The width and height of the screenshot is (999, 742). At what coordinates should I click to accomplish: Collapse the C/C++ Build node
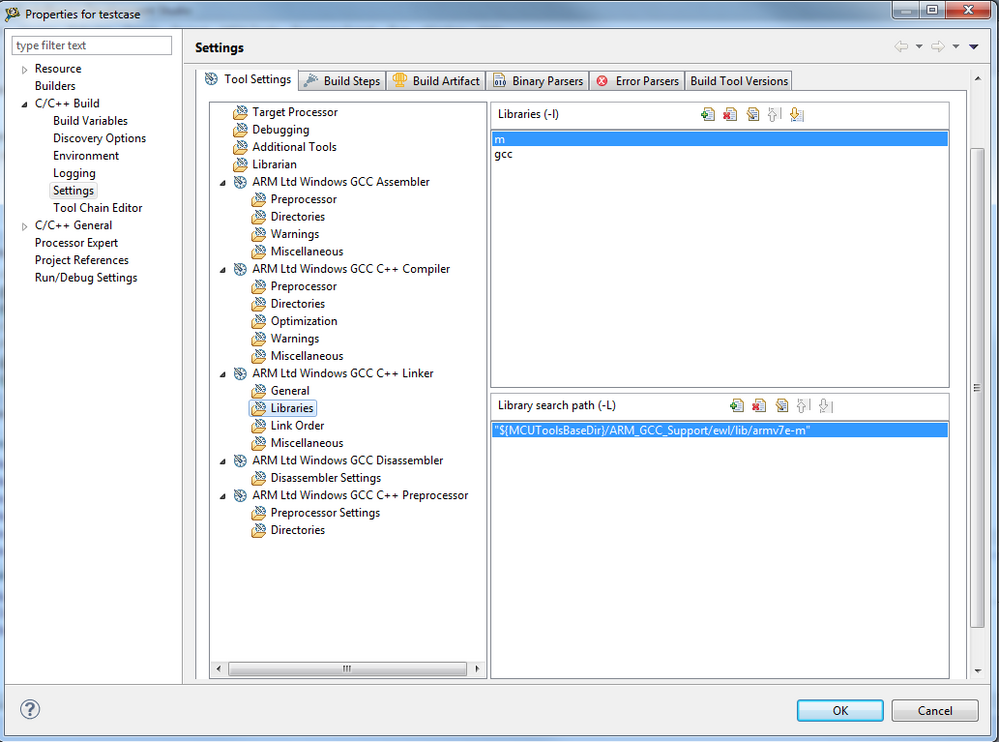point(24,104)
